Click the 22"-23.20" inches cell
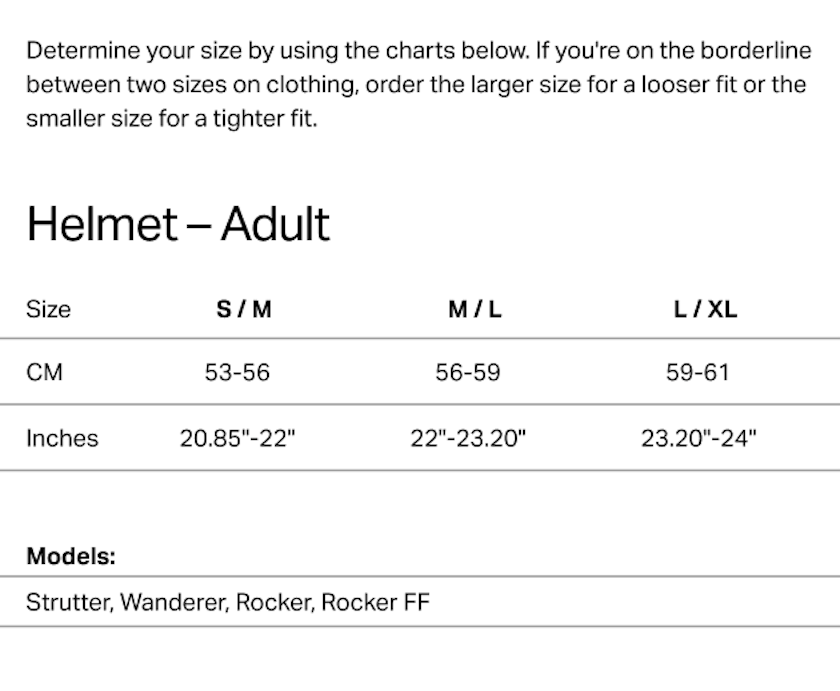 coord(468,438)
